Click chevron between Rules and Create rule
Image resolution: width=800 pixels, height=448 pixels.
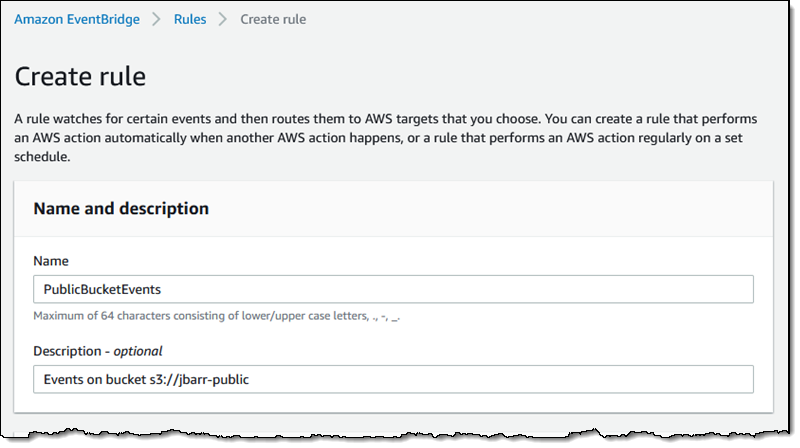click(224, 19)
